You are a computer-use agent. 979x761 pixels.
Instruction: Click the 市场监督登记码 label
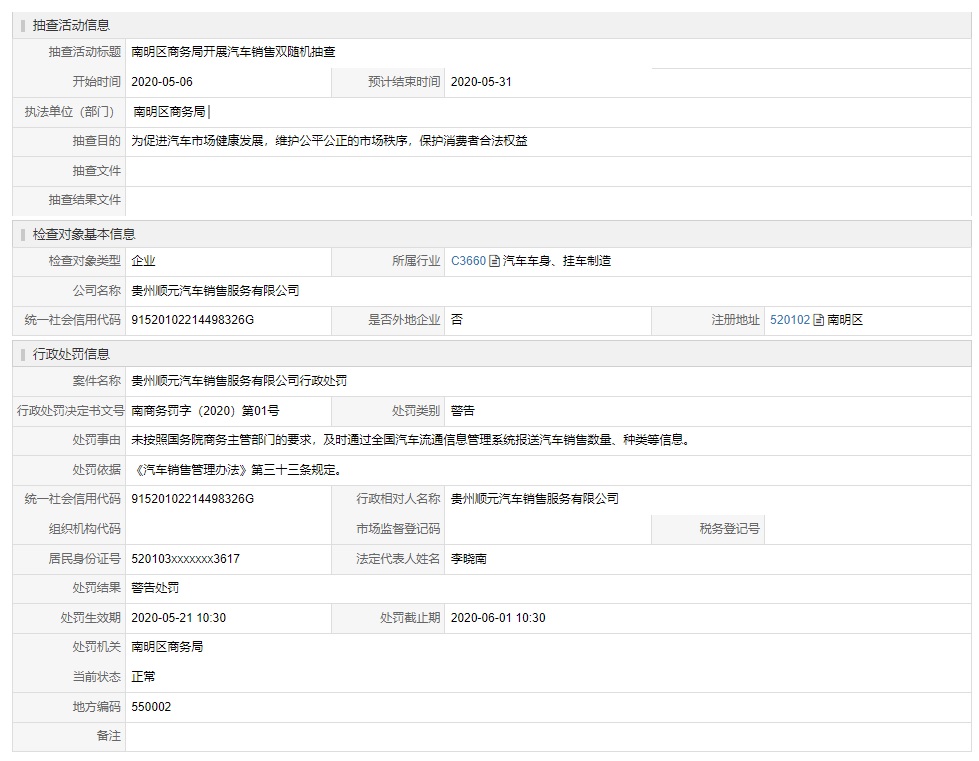click(398, 529)
